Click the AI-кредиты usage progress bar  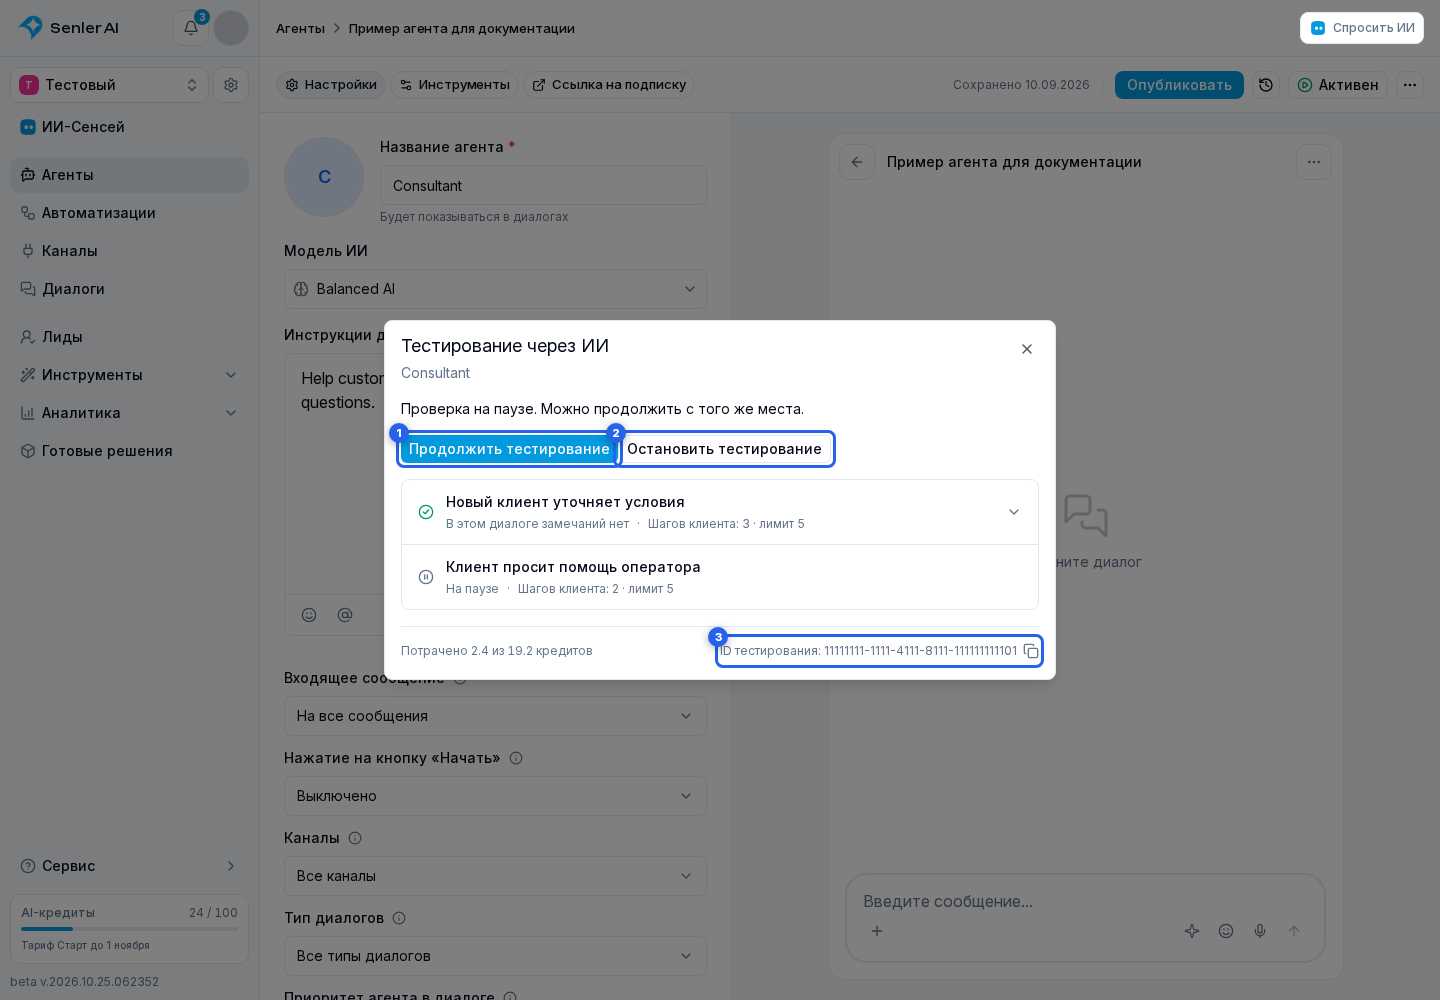coord(130,929)
